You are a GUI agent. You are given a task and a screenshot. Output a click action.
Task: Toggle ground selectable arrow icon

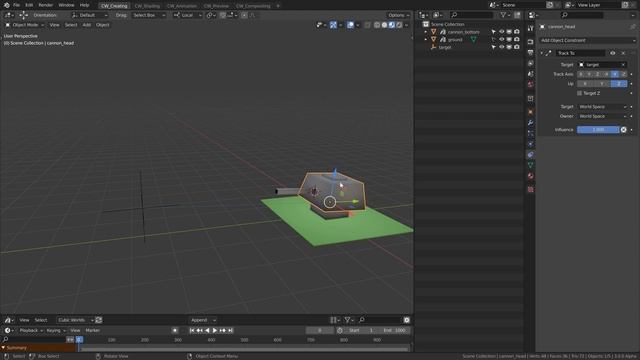click(x=493, y=40)
